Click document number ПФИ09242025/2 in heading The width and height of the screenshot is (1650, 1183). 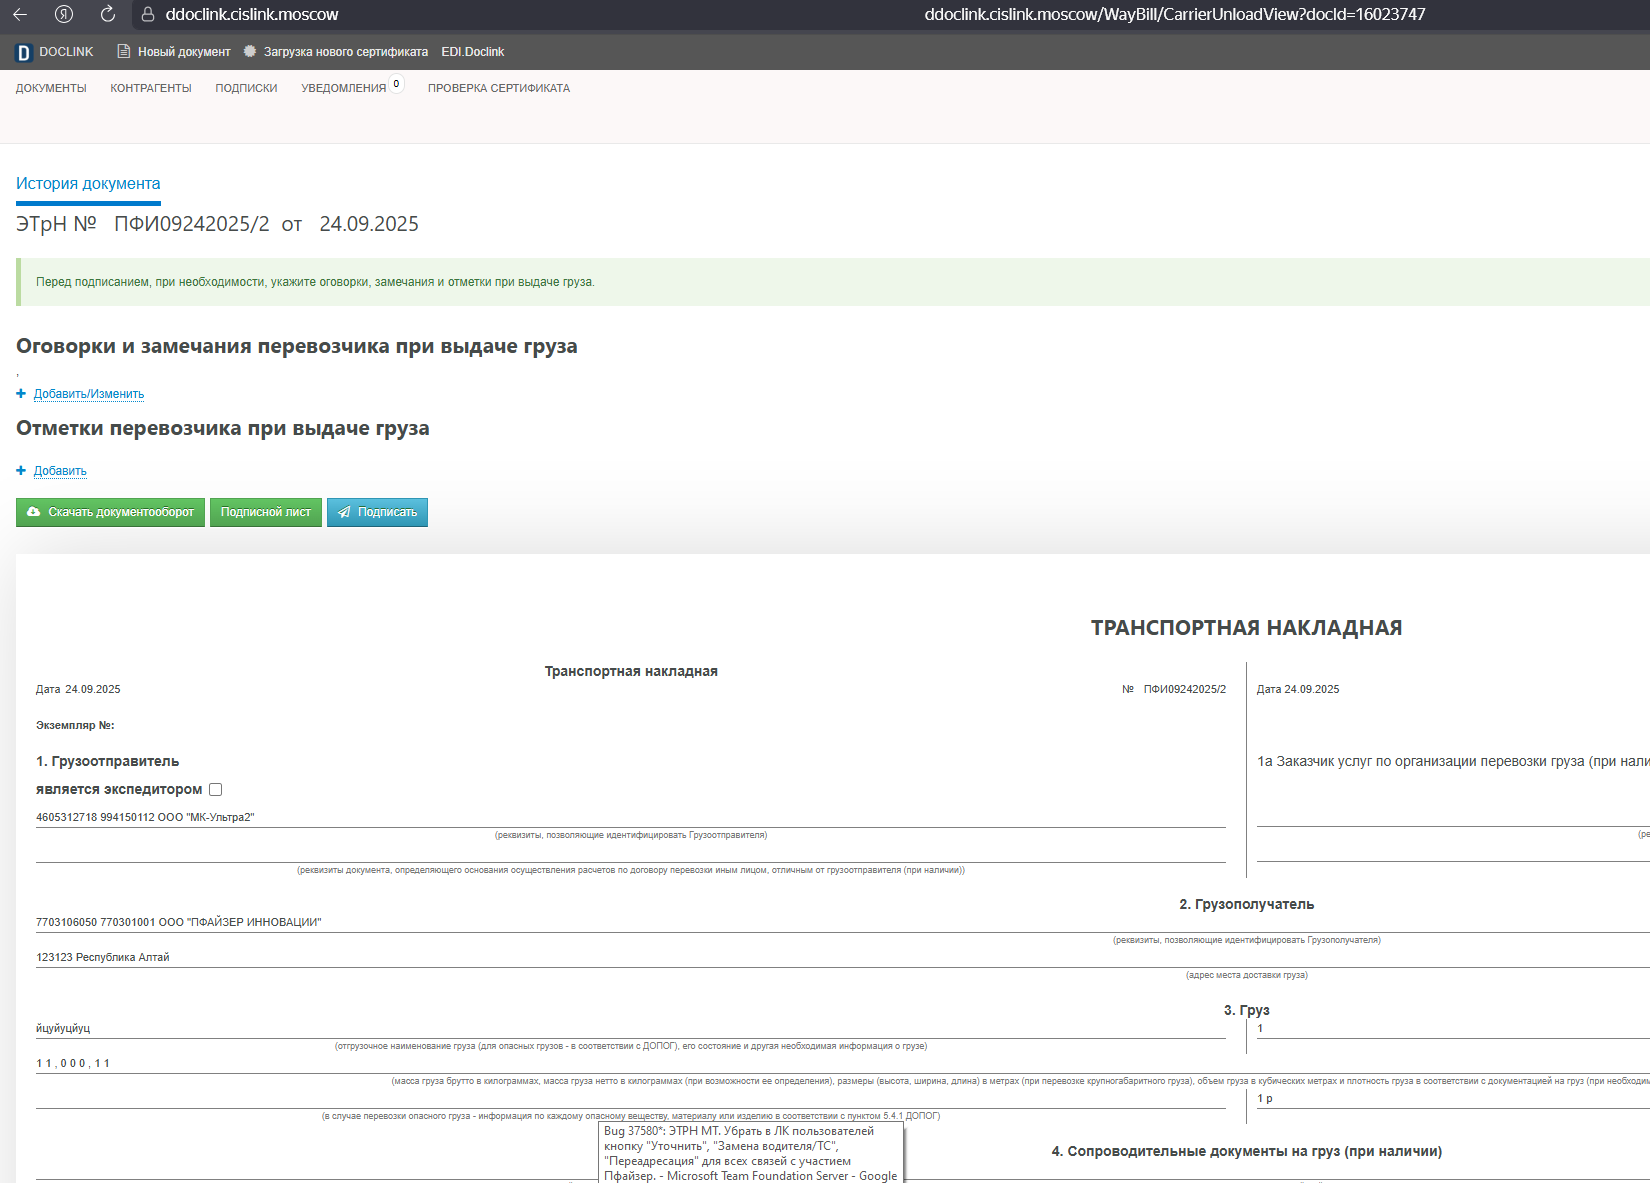coord(192,224)
